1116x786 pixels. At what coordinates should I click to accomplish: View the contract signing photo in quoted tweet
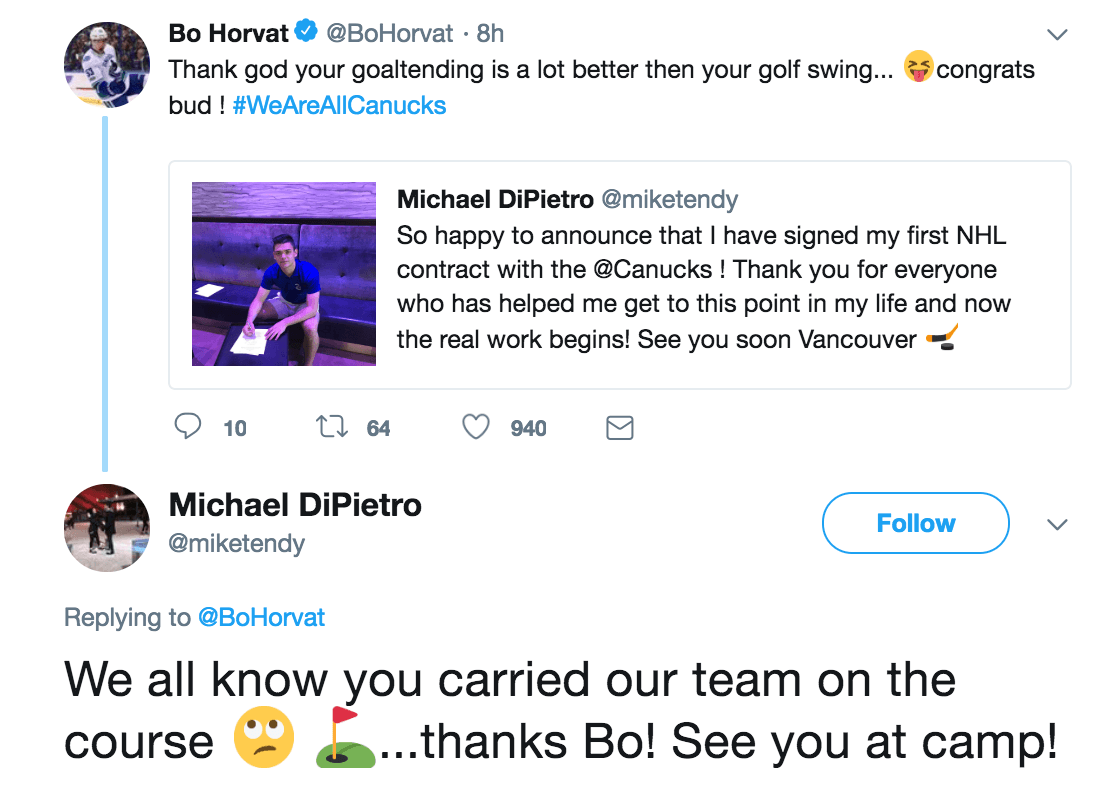(x=284, y=273)
